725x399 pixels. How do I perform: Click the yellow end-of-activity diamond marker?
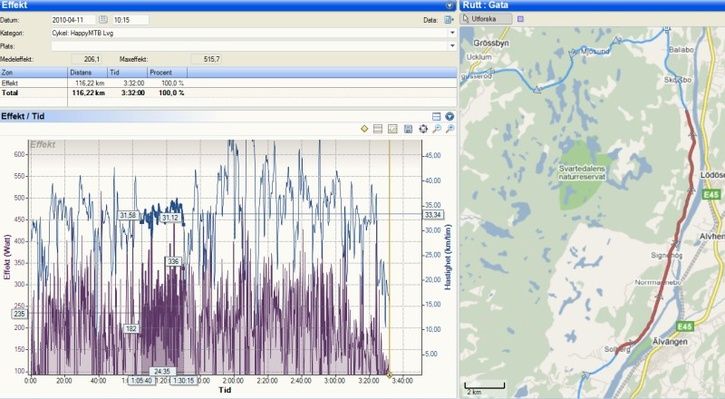(x=389, y=374)
